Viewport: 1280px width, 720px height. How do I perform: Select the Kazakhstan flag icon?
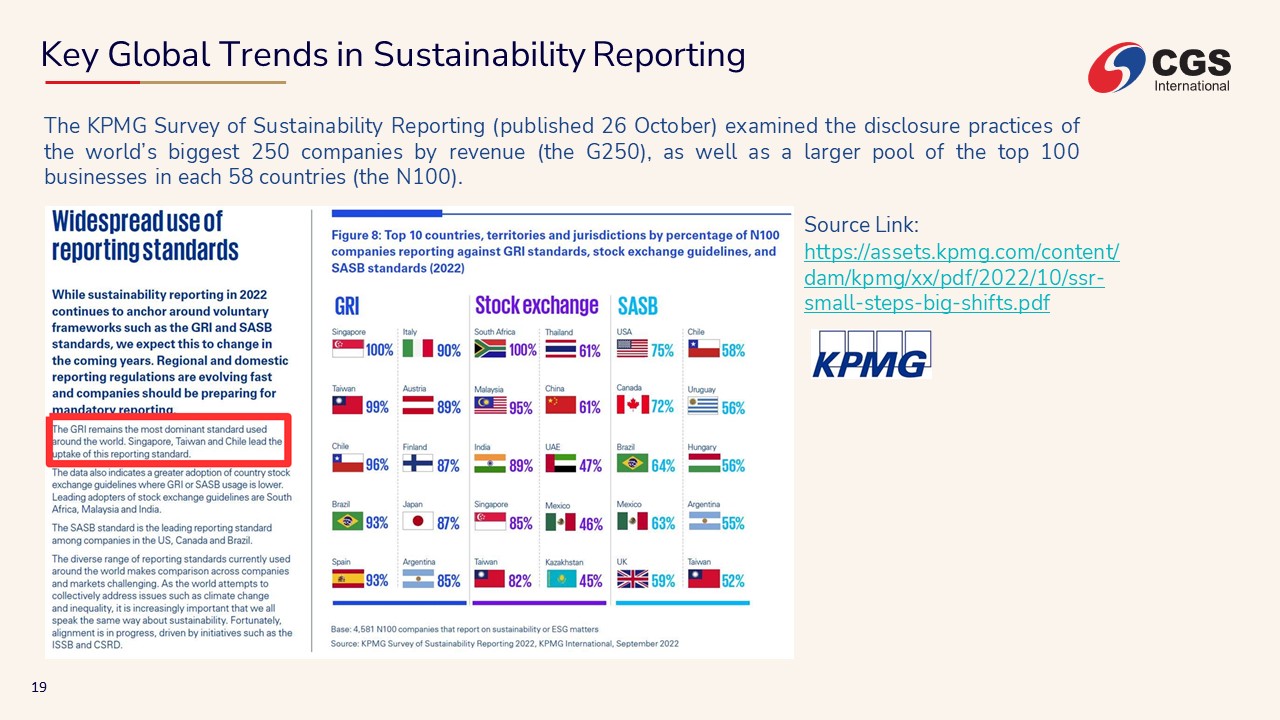[561, 579]
